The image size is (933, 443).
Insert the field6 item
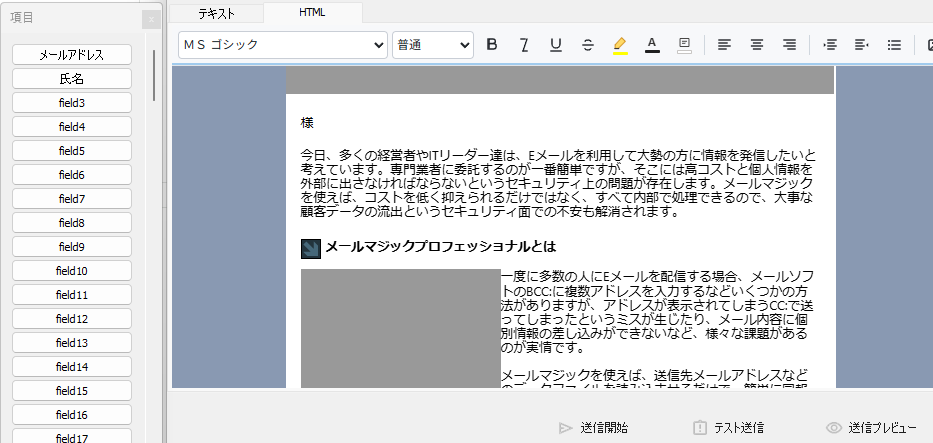click(71, 175)
